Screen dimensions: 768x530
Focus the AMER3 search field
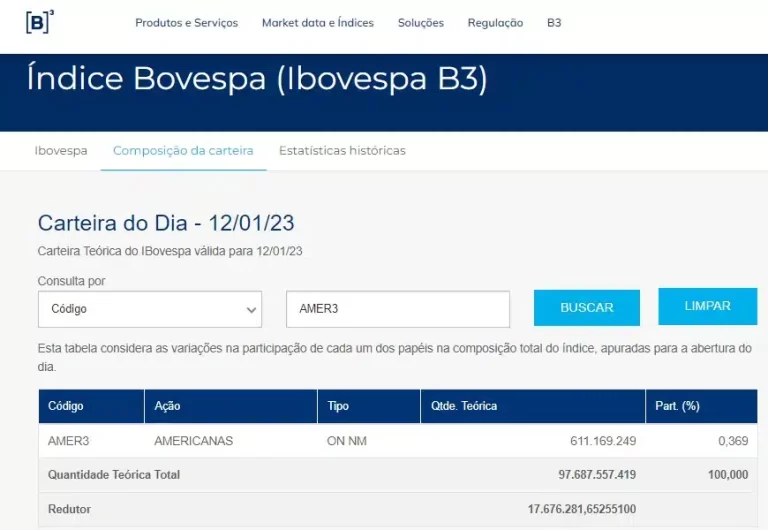tap(398, 309)
